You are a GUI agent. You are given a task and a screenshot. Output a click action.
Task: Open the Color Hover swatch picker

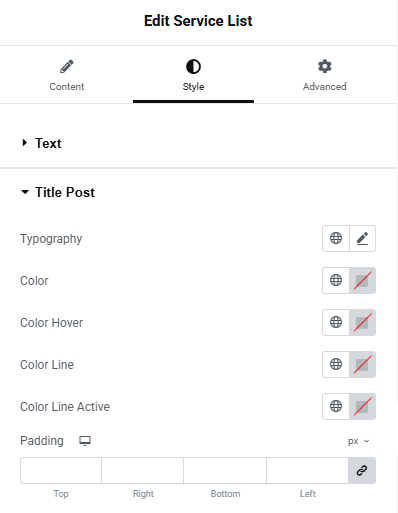click(362, 322)
